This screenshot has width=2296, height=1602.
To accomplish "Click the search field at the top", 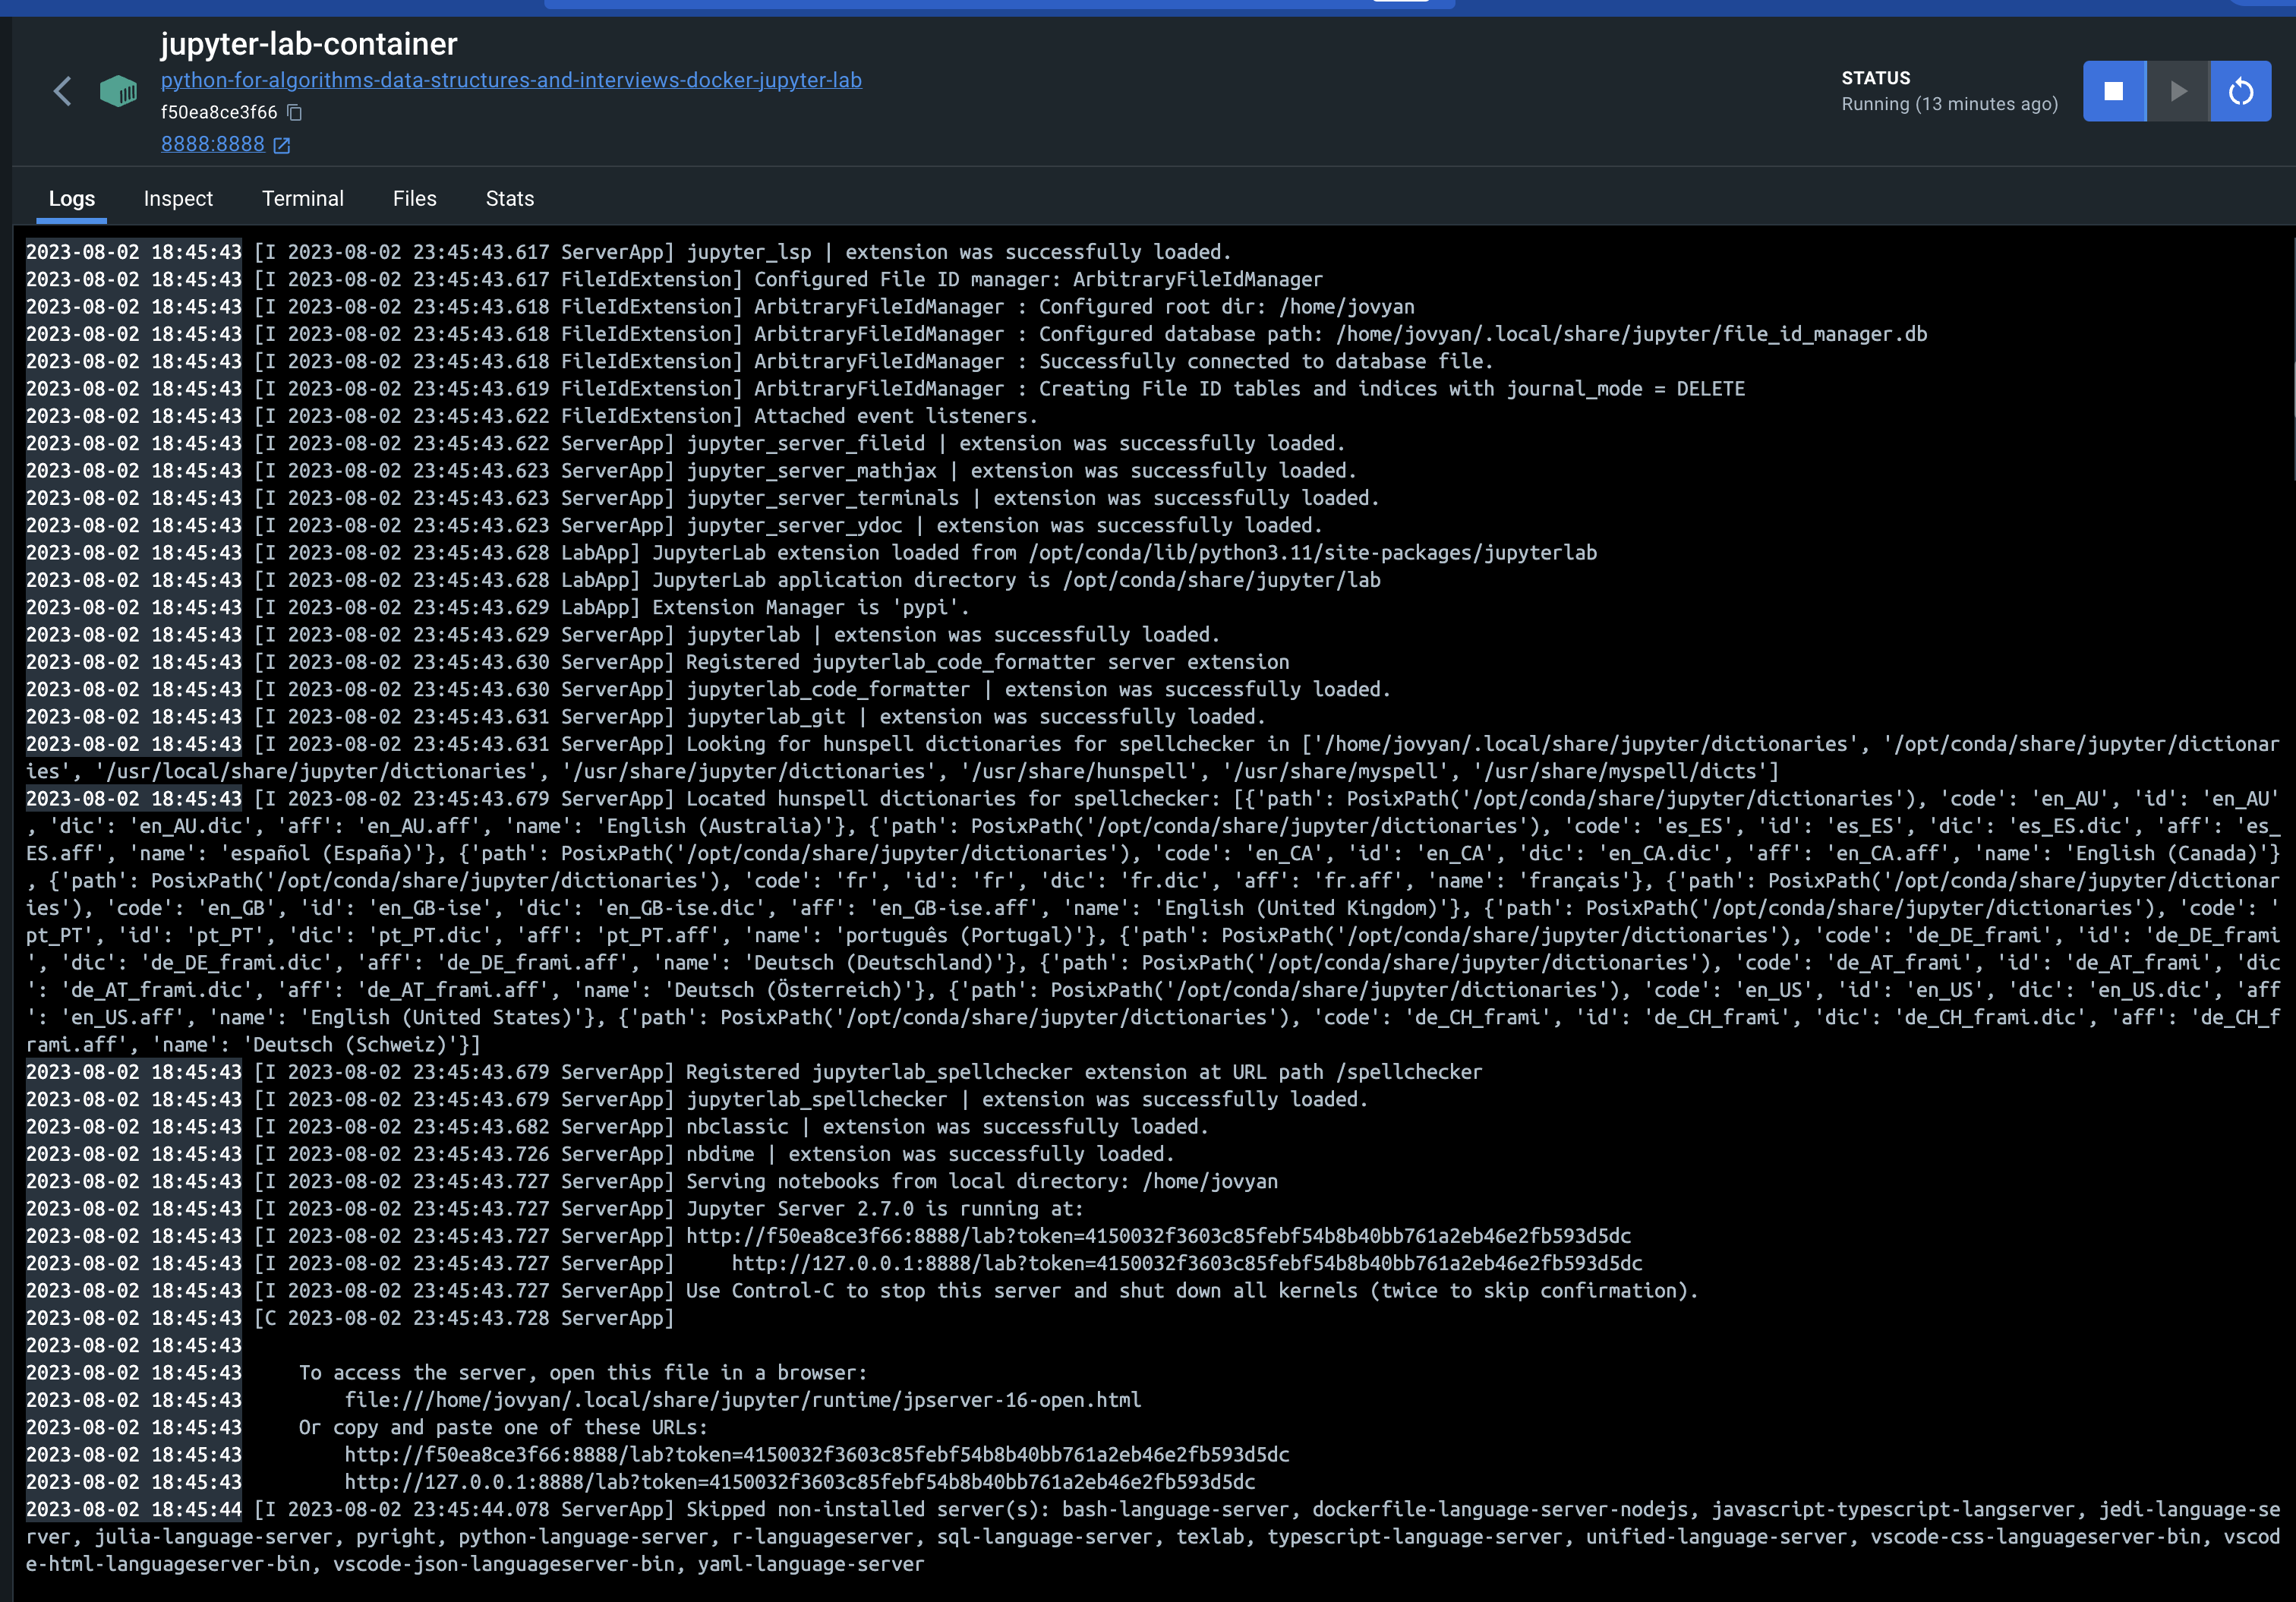I will (1000, 5).
